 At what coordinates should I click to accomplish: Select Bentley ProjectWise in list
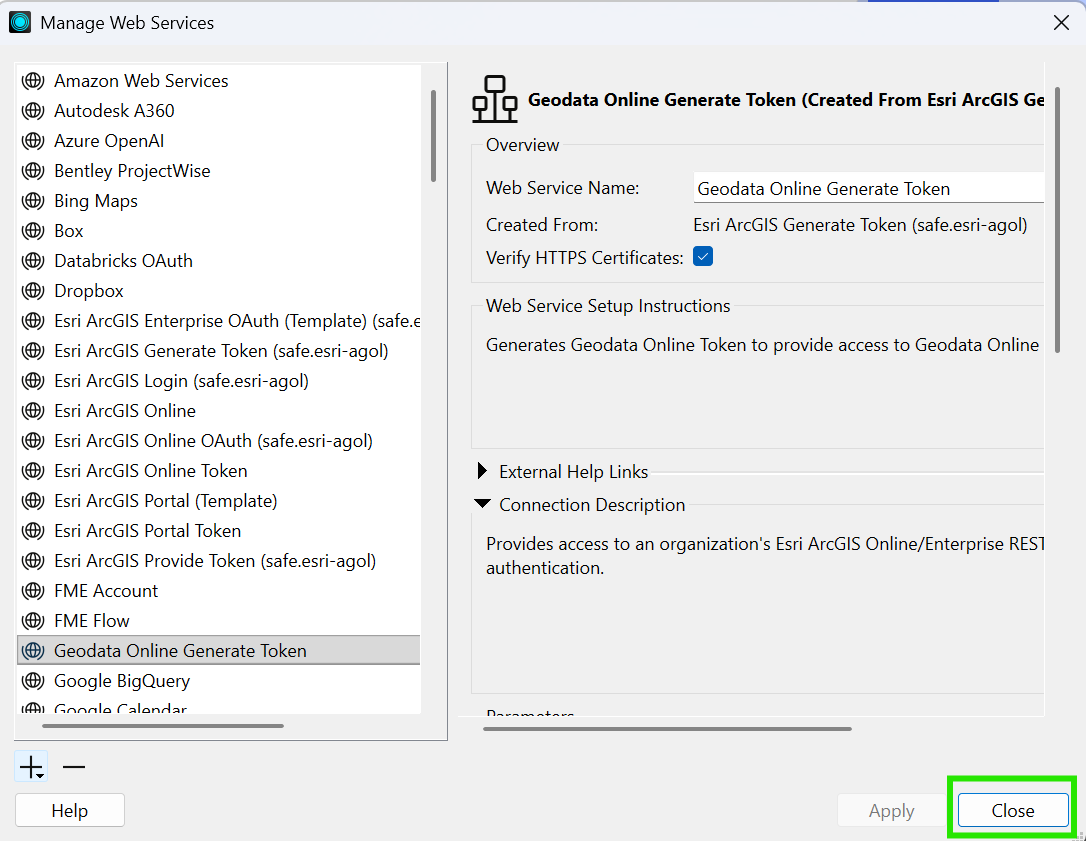tap(218, 171)
